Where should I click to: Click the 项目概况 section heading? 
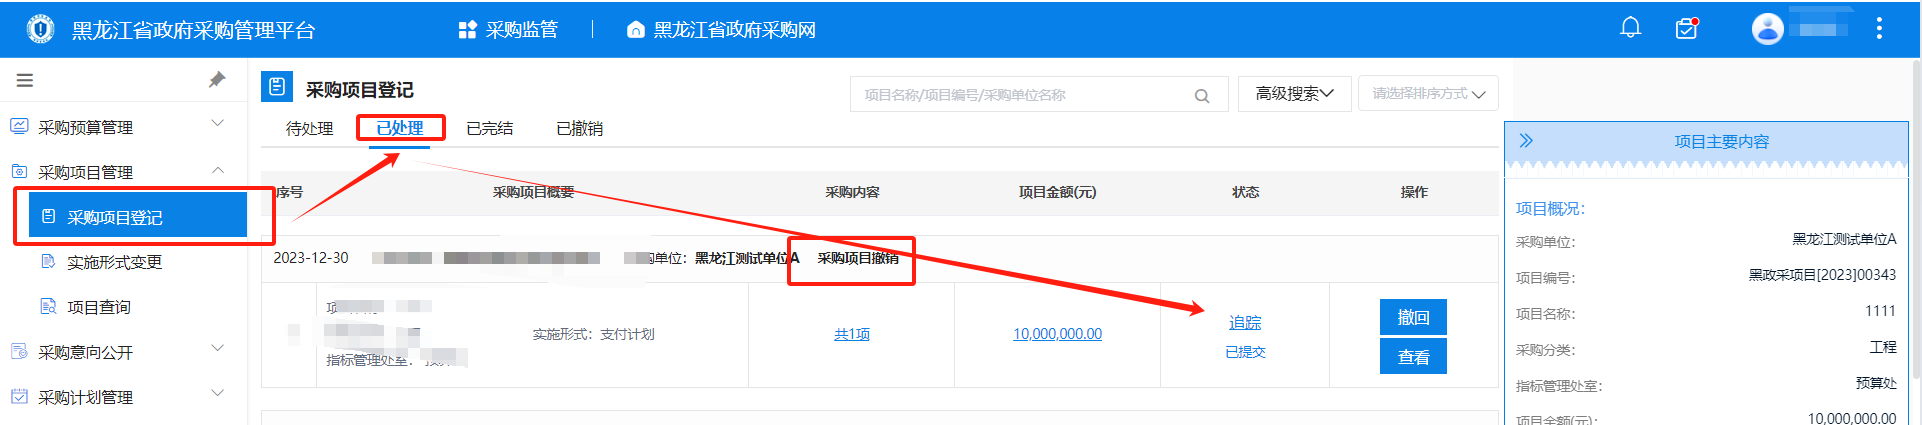click(1550, 208)
